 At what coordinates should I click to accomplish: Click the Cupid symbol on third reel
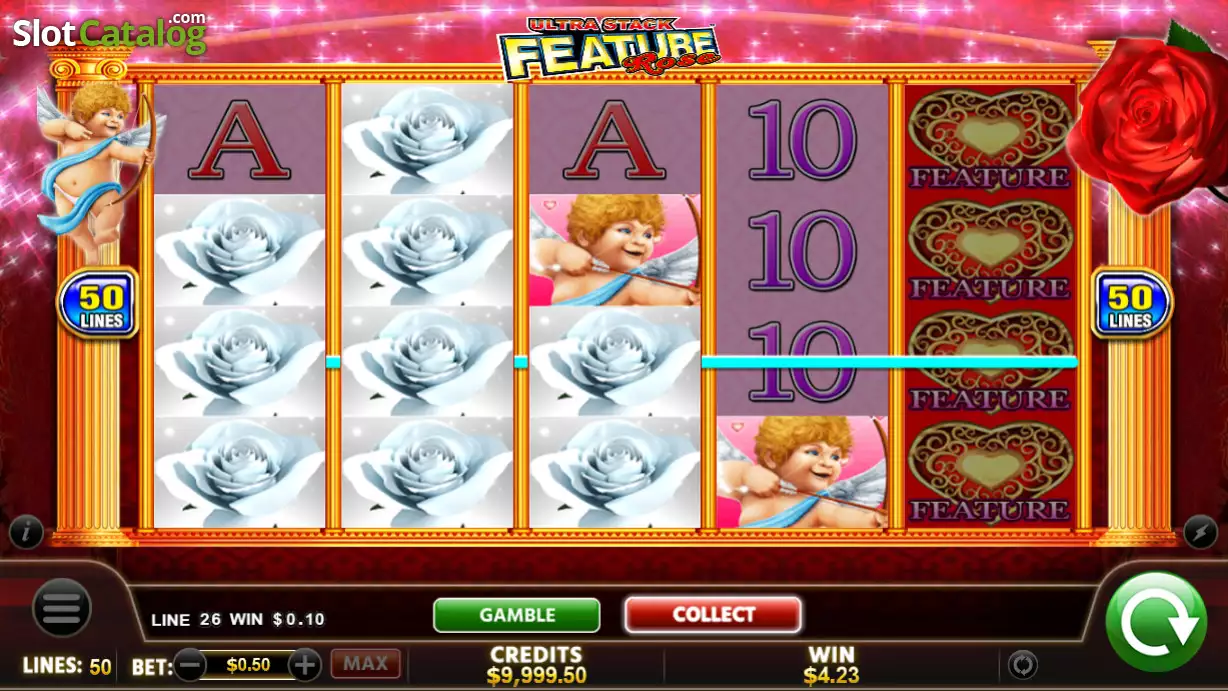615,250
